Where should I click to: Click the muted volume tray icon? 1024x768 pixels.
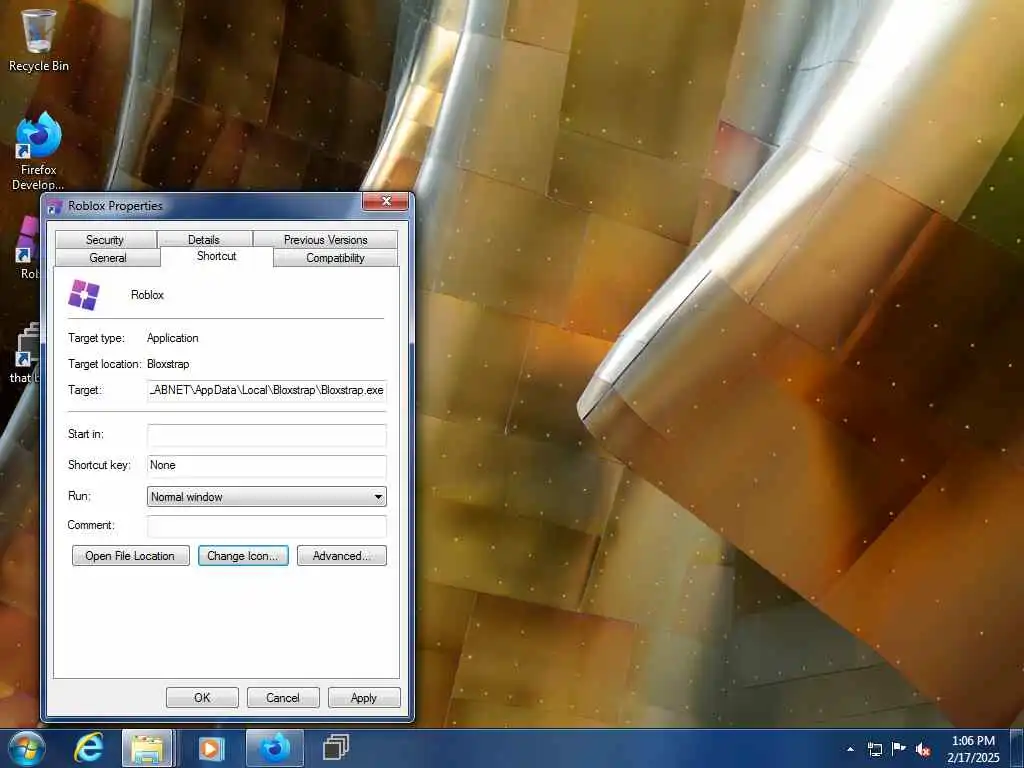click(x=923, y=749)
